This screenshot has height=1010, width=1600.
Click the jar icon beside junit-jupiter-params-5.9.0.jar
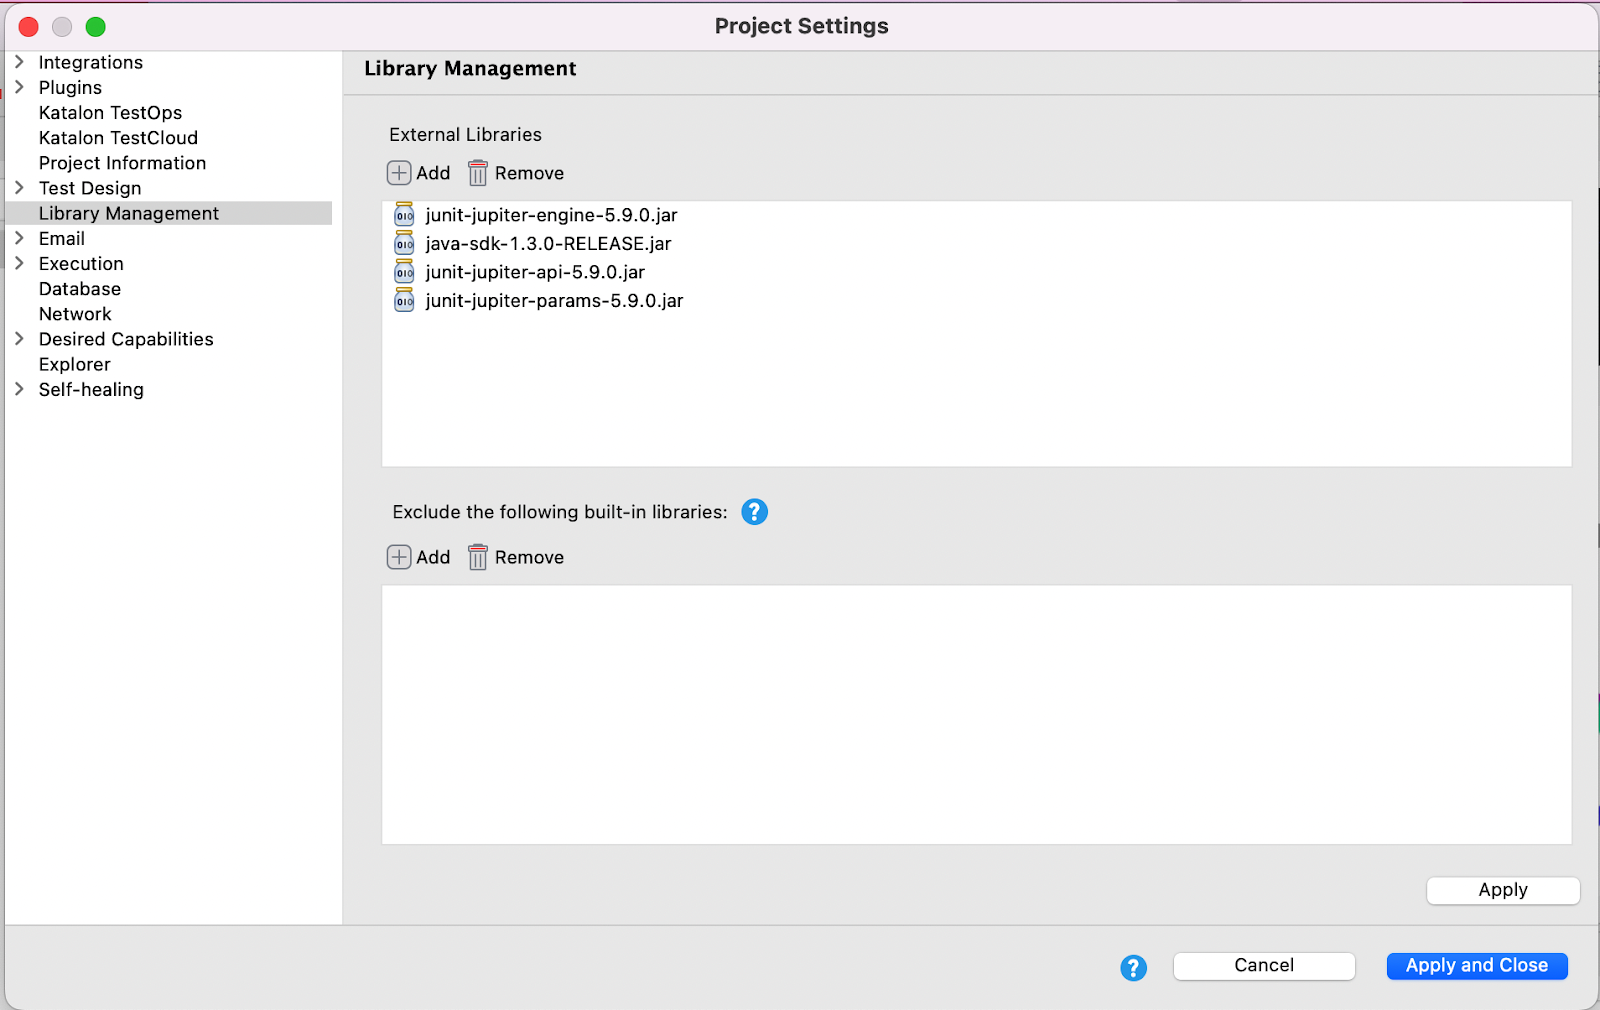(403, 300)
